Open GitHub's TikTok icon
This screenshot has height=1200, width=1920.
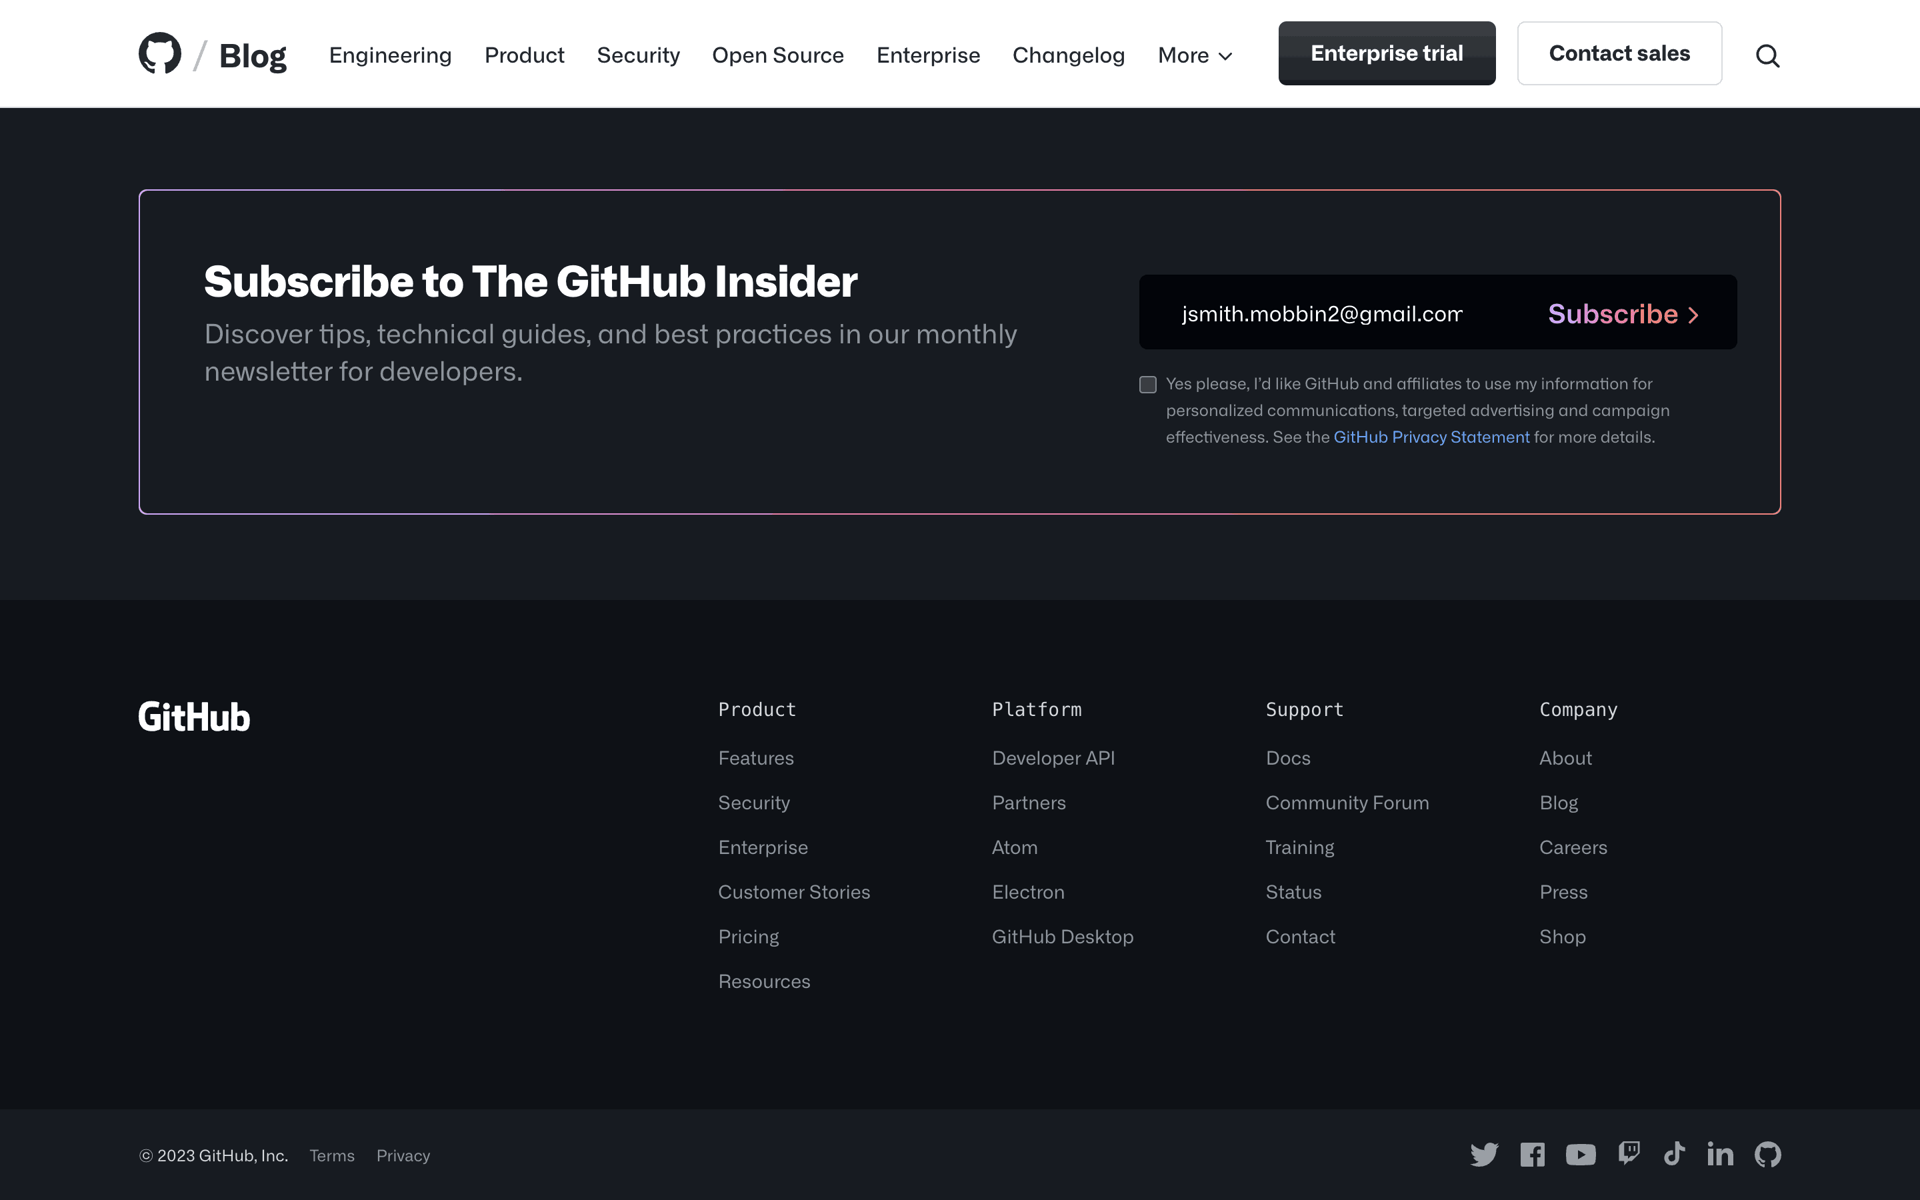point(1674,1154)
